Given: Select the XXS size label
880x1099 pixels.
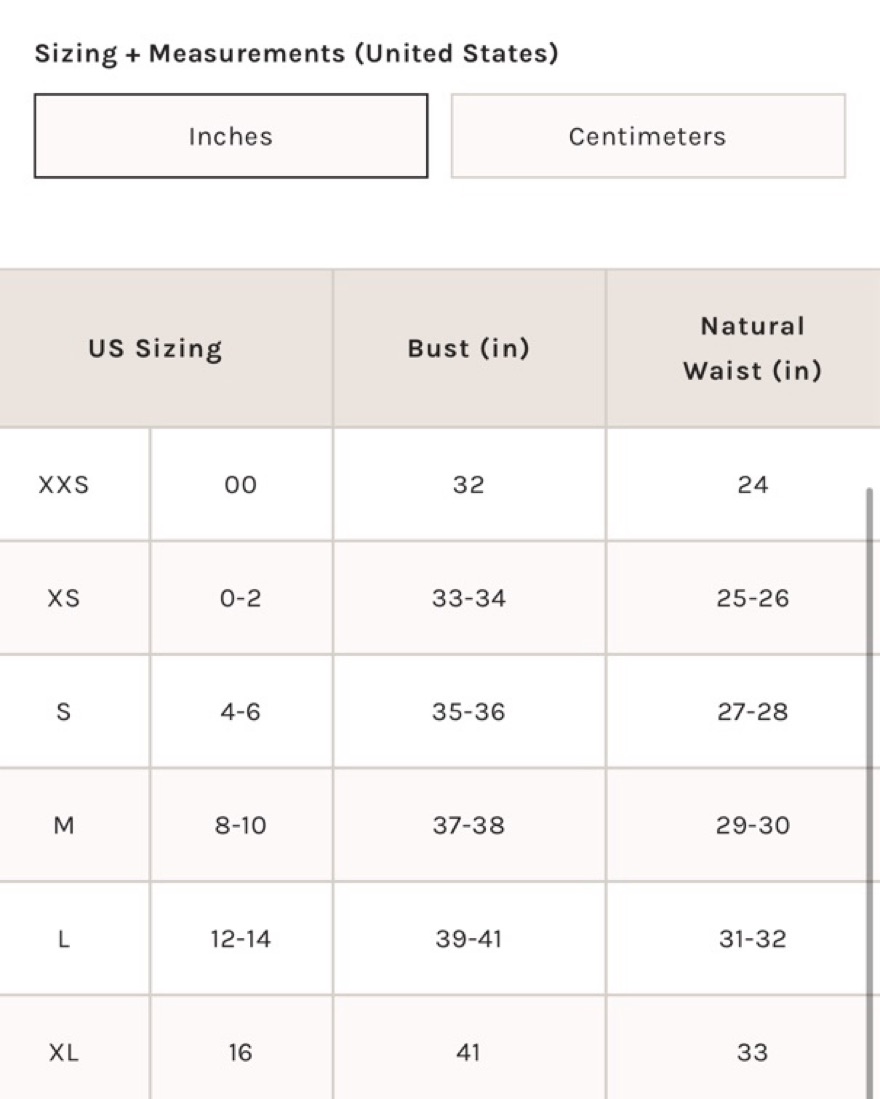Looking at the screenshot, I should tap(64, 484).
